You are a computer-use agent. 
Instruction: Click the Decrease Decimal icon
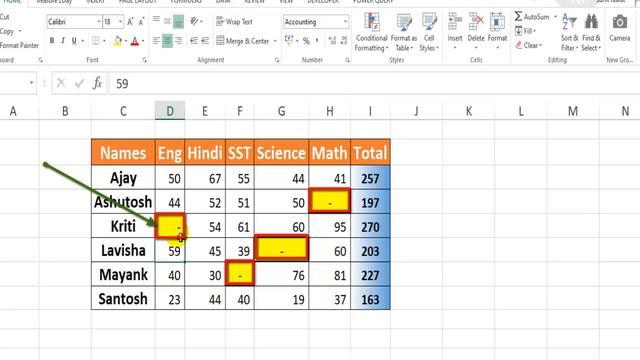344,41
